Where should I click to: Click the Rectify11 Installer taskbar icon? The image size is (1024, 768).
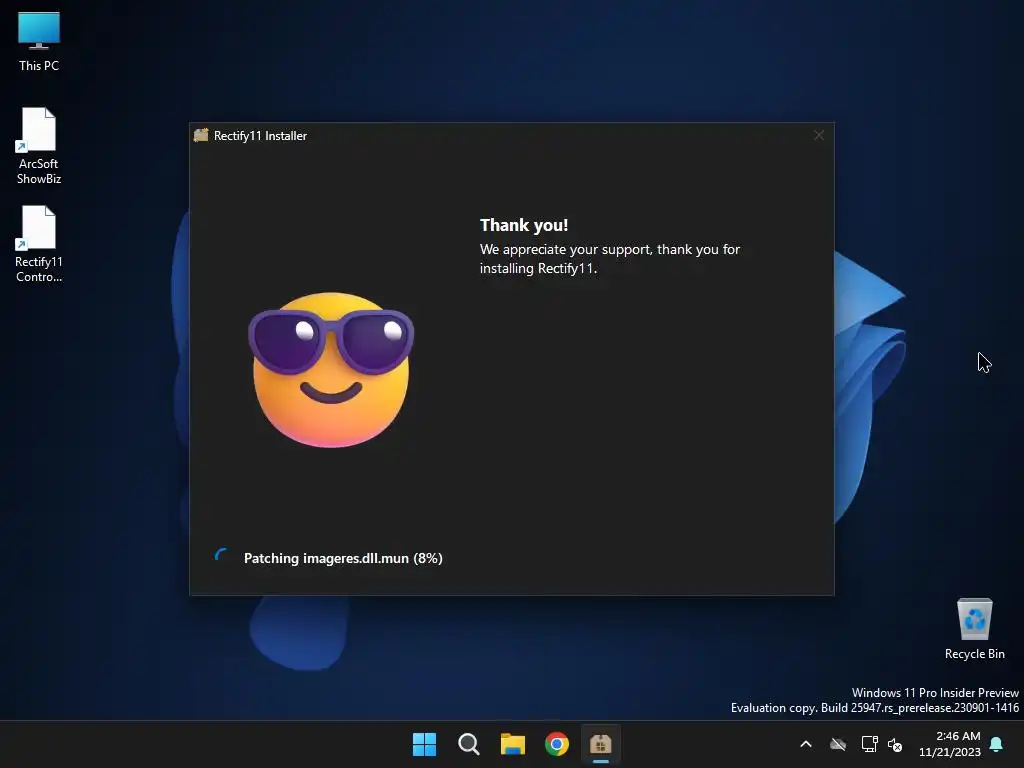coord(601,744)
